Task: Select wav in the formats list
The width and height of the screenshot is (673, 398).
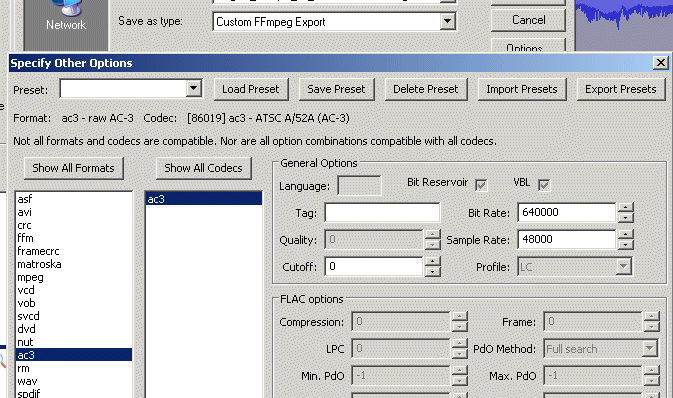Action: [x=73, y=381]
